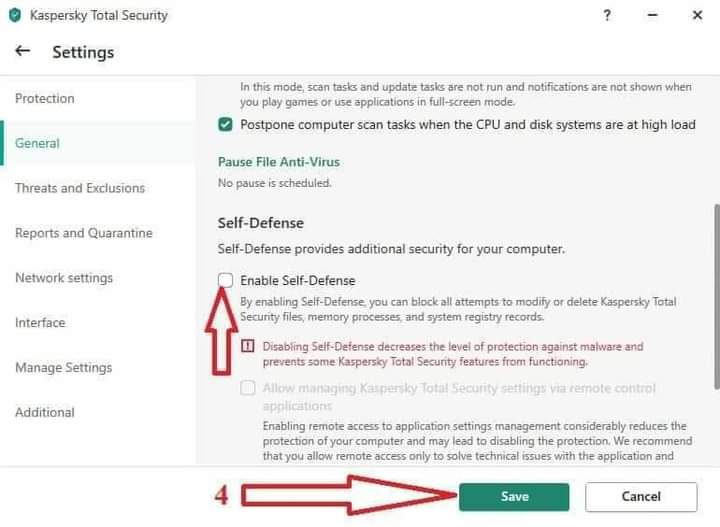Viewport: 720px width, 527px height.
Task: Click the Kaspersky Total Security title text
Action: click(99, 15)
